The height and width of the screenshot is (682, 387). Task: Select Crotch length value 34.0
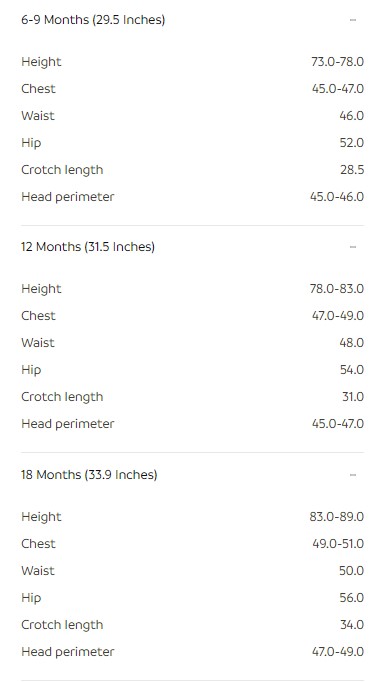point(352,625)
